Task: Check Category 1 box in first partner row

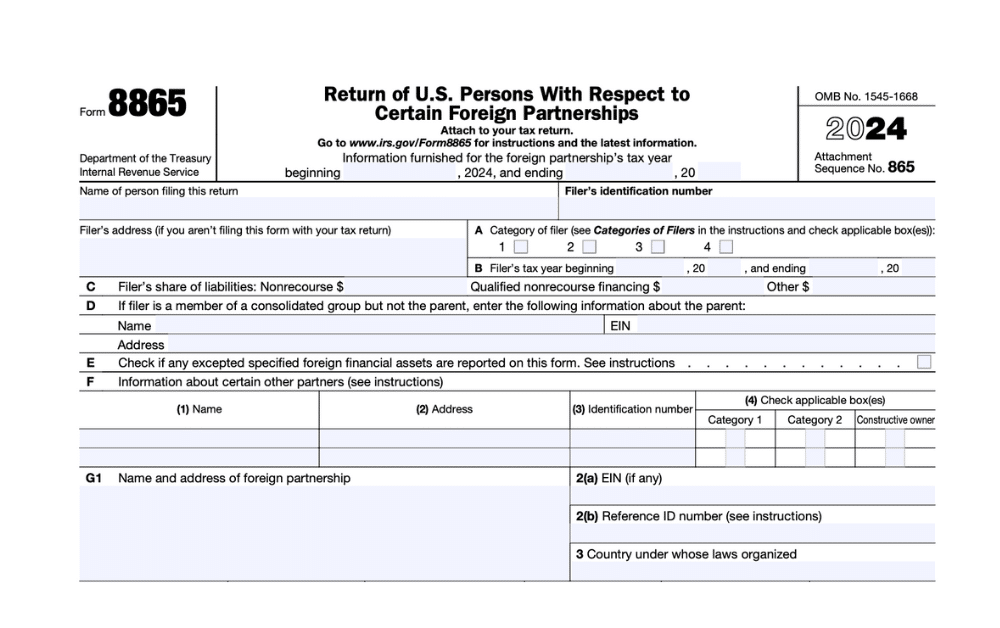Action: 735,438
